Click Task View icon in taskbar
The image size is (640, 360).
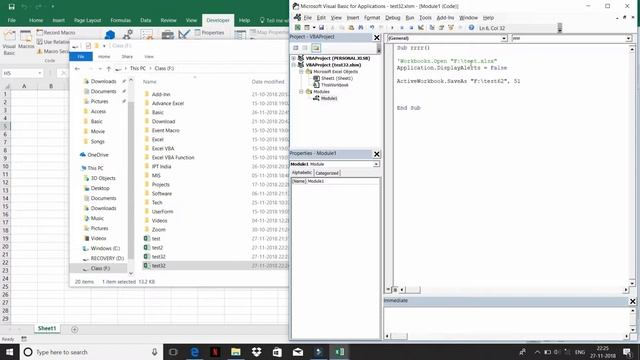(173, 352)
